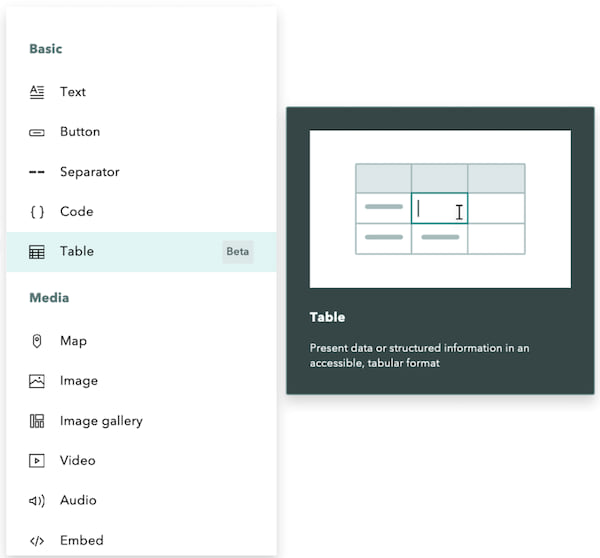Insert a Map block

click(x=141, y=341)
